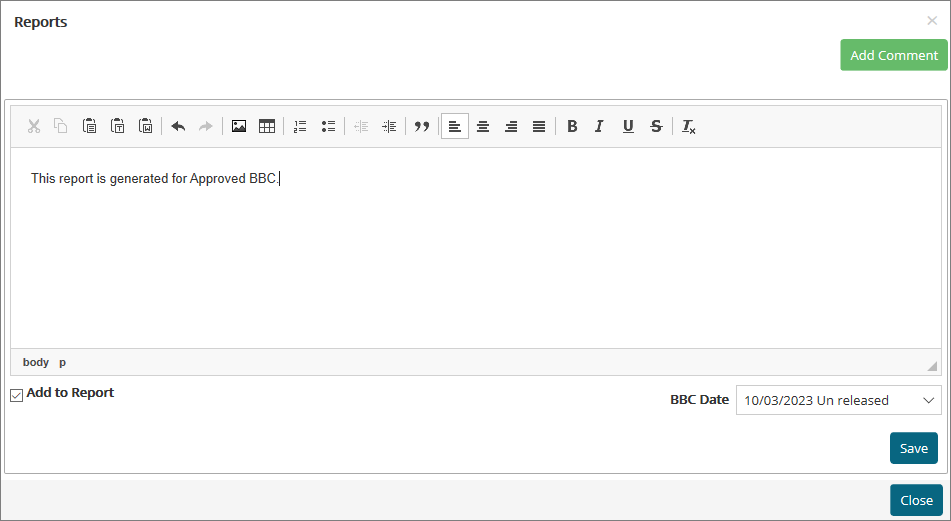Click the Paste icon in editor toolbar
This screenshot has width=951, height=521.
tap(90, 126)
